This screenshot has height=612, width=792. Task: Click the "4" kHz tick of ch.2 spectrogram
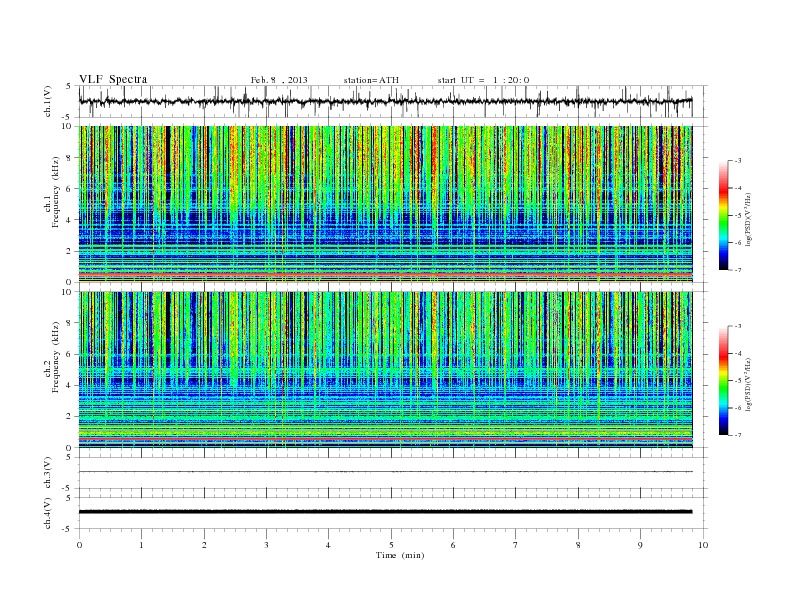pyautogui.click(x=69, y=385)
